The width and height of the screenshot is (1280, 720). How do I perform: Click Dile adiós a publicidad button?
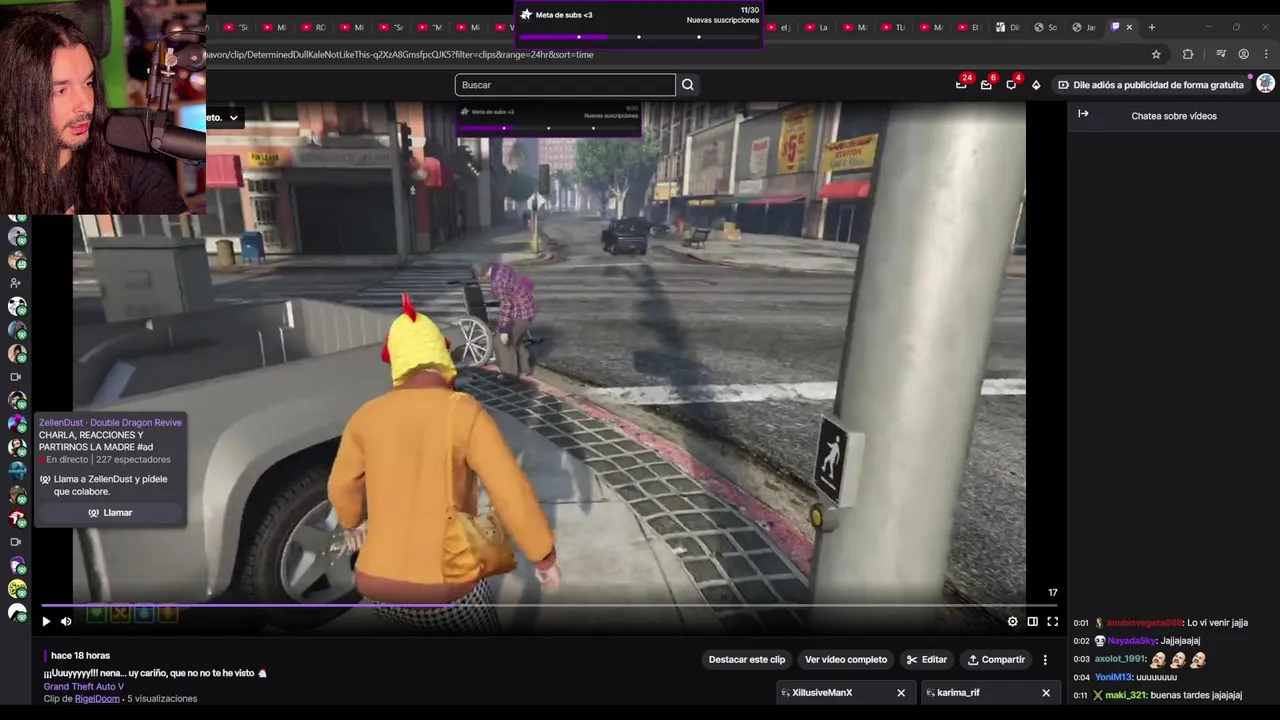pyautogui.click(x=1151, y=85)
